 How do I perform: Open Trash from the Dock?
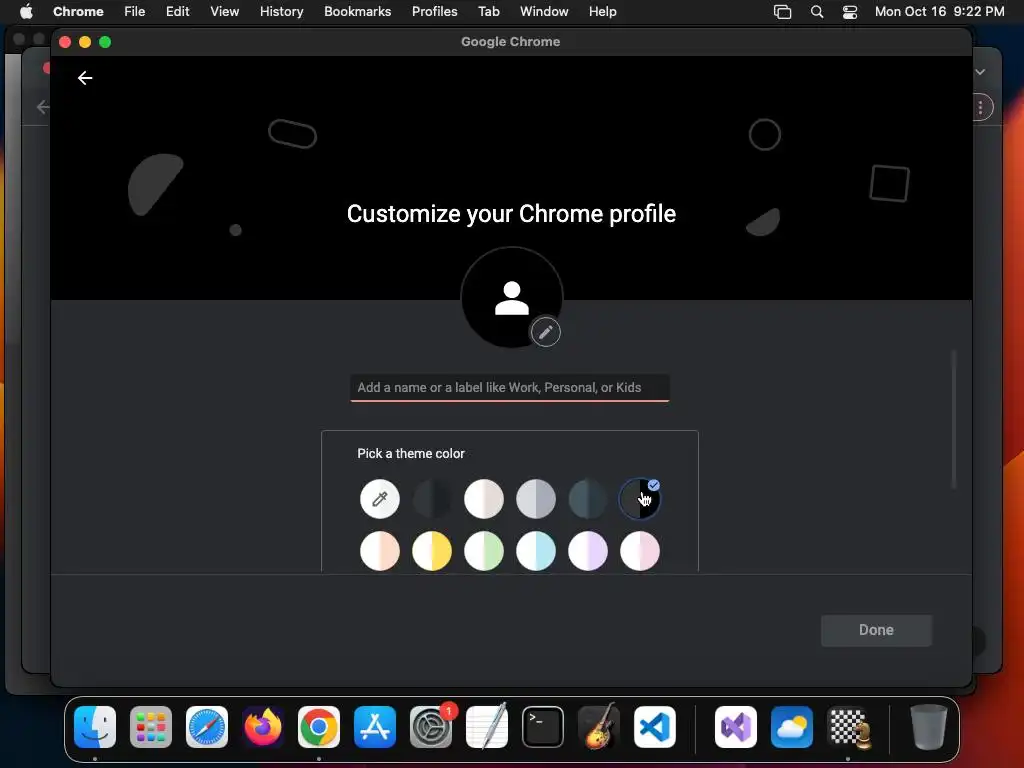(x=928, y=727)
